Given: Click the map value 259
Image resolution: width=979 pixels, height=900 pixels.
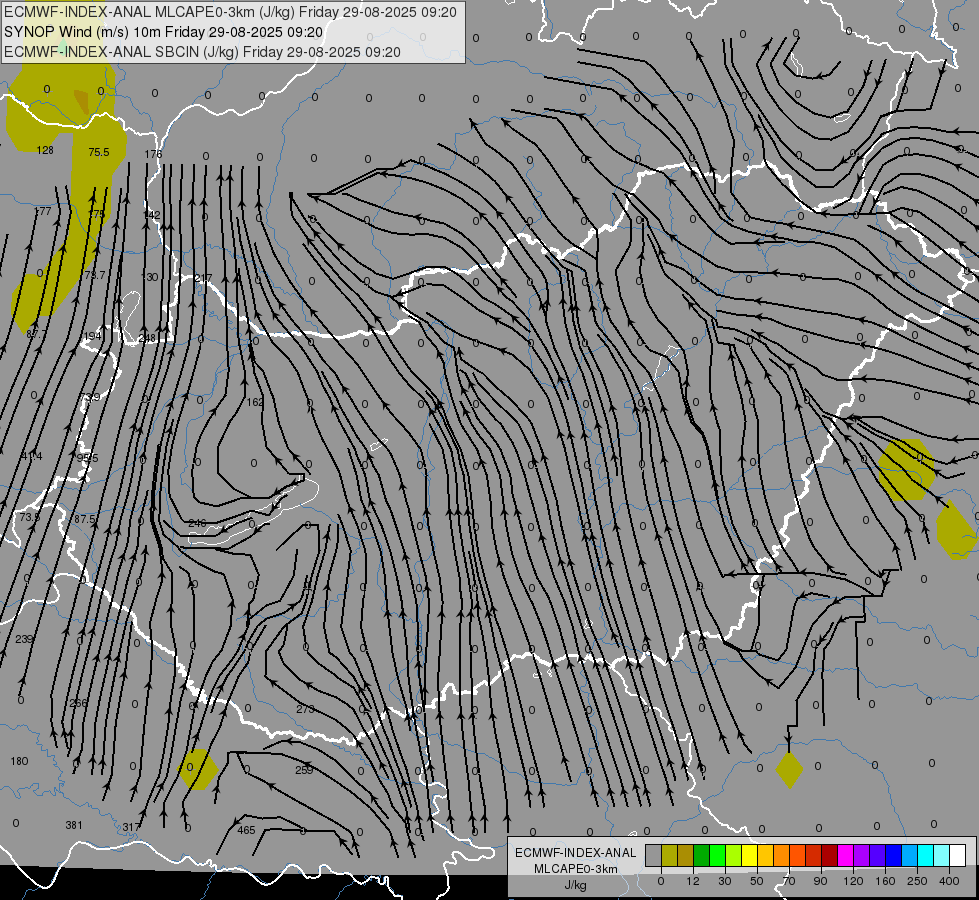Looking at the screenshot, I should tap(304, 770).
